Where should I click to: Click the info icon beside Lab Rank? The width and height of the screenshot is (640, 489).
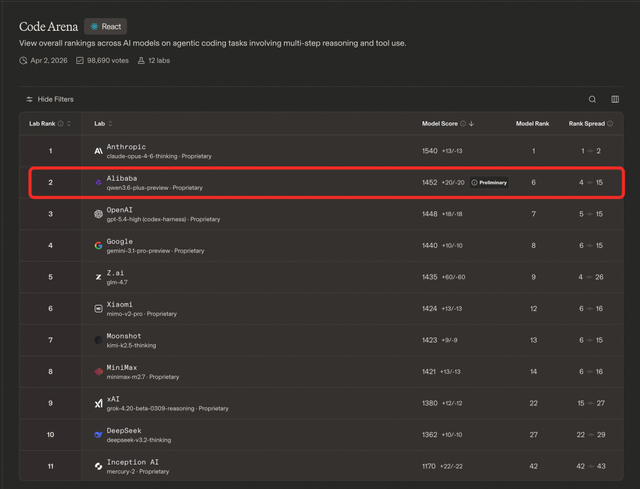(61, 124)
